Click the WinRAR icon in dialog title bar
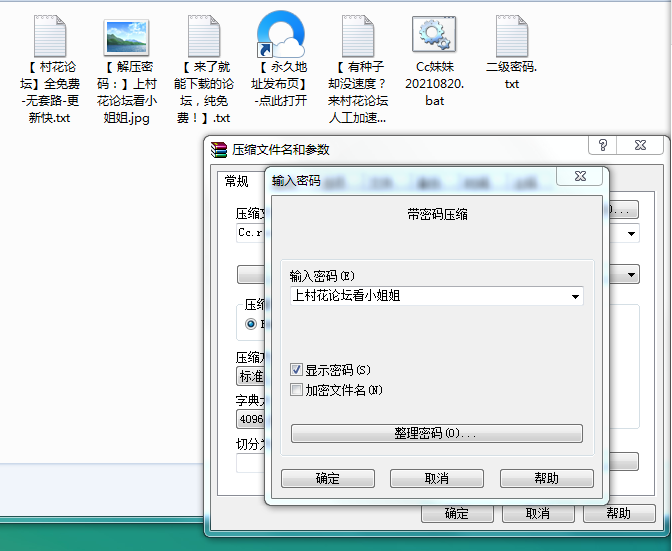This screenshot has width=672, height=551. click(219, 149)
